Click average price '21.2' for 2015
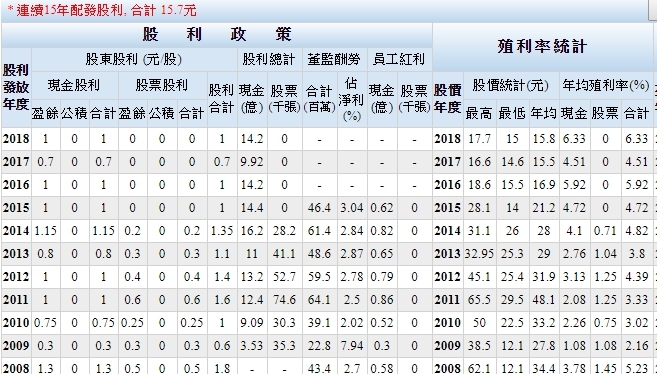Viewport: 657px width, 374px height. click(x=544, y=208)
